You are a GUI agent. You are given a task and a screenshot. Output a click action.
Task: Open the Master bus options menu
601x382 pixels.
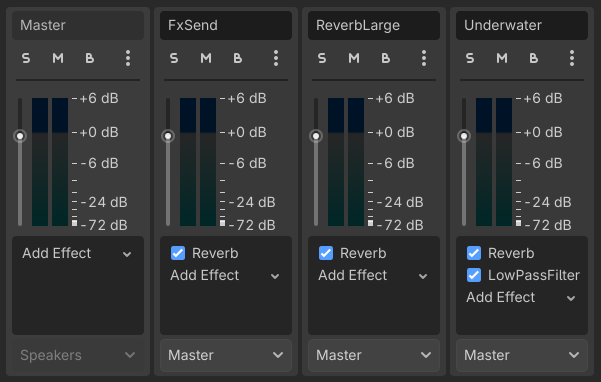point(128,58)
